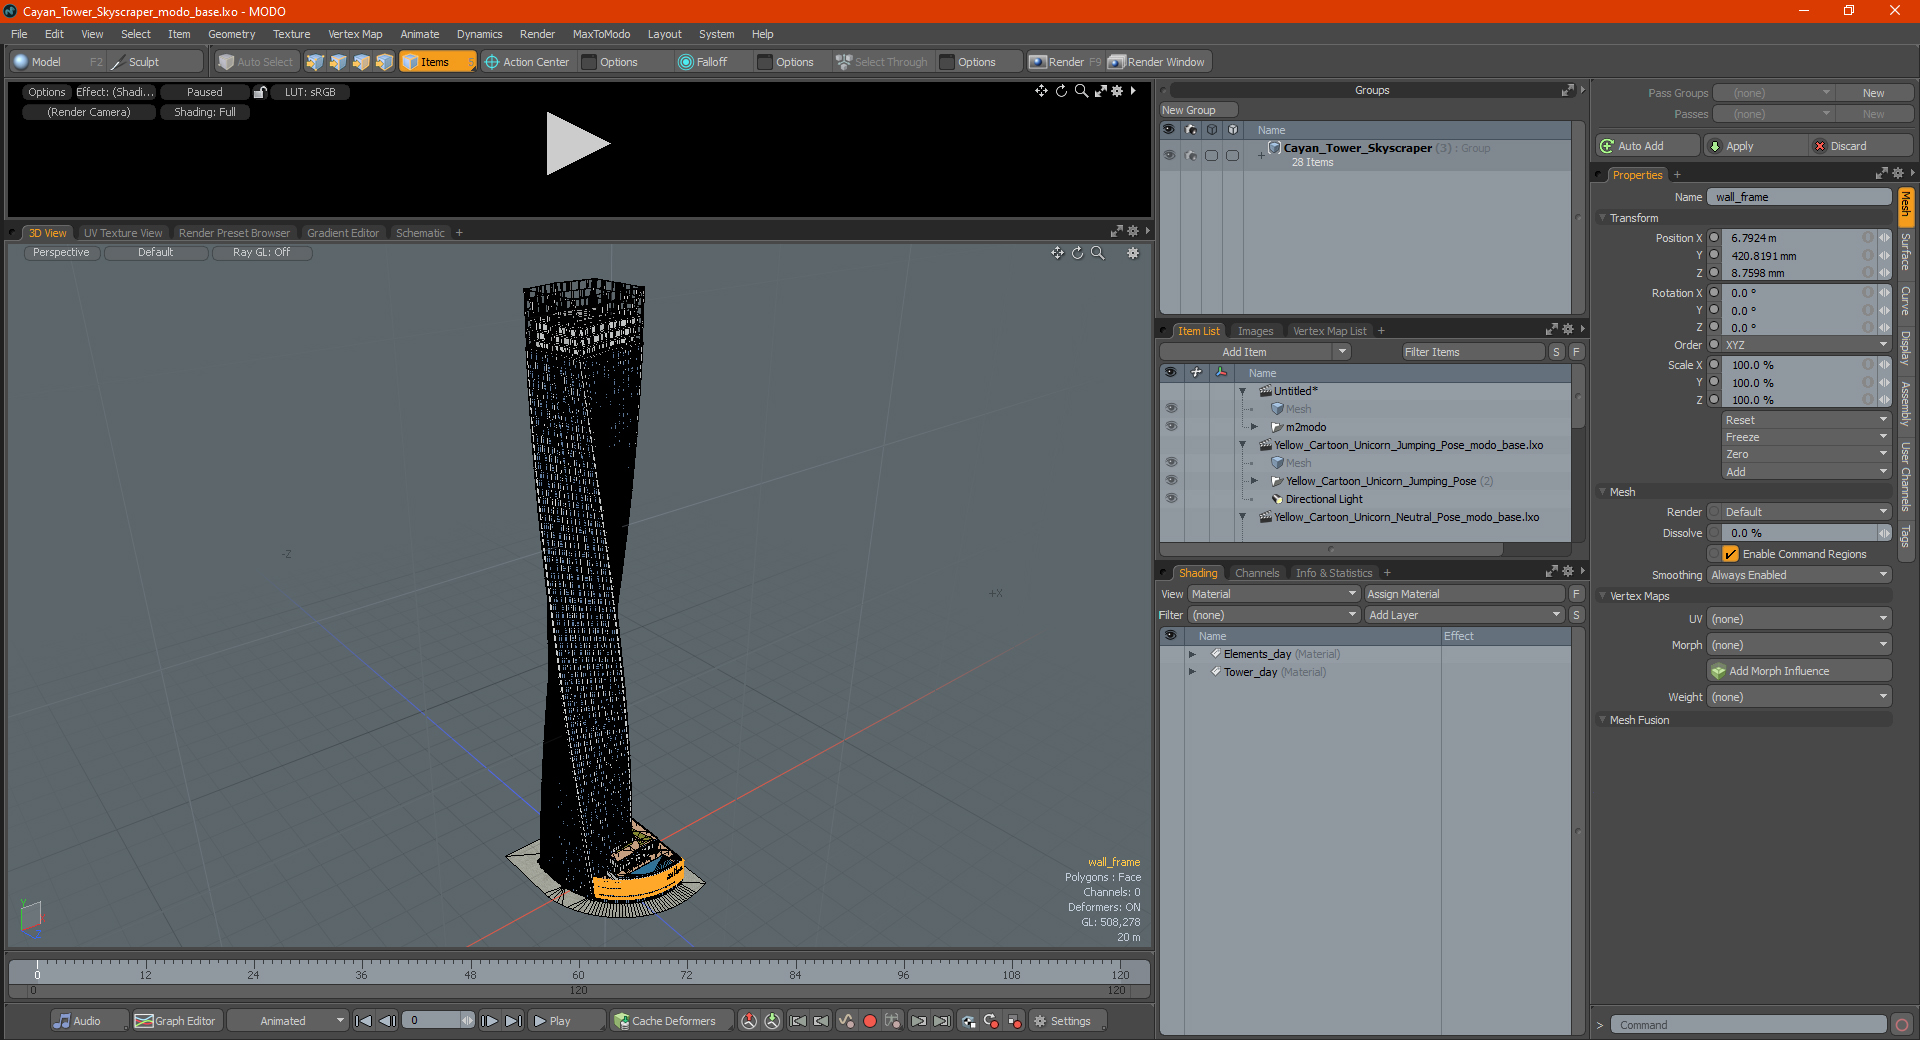This screenshot has width=1920, height=1040.
Task: Click Add Morph Influence button
Action: pyautogui.click(x=1799, y=671)
